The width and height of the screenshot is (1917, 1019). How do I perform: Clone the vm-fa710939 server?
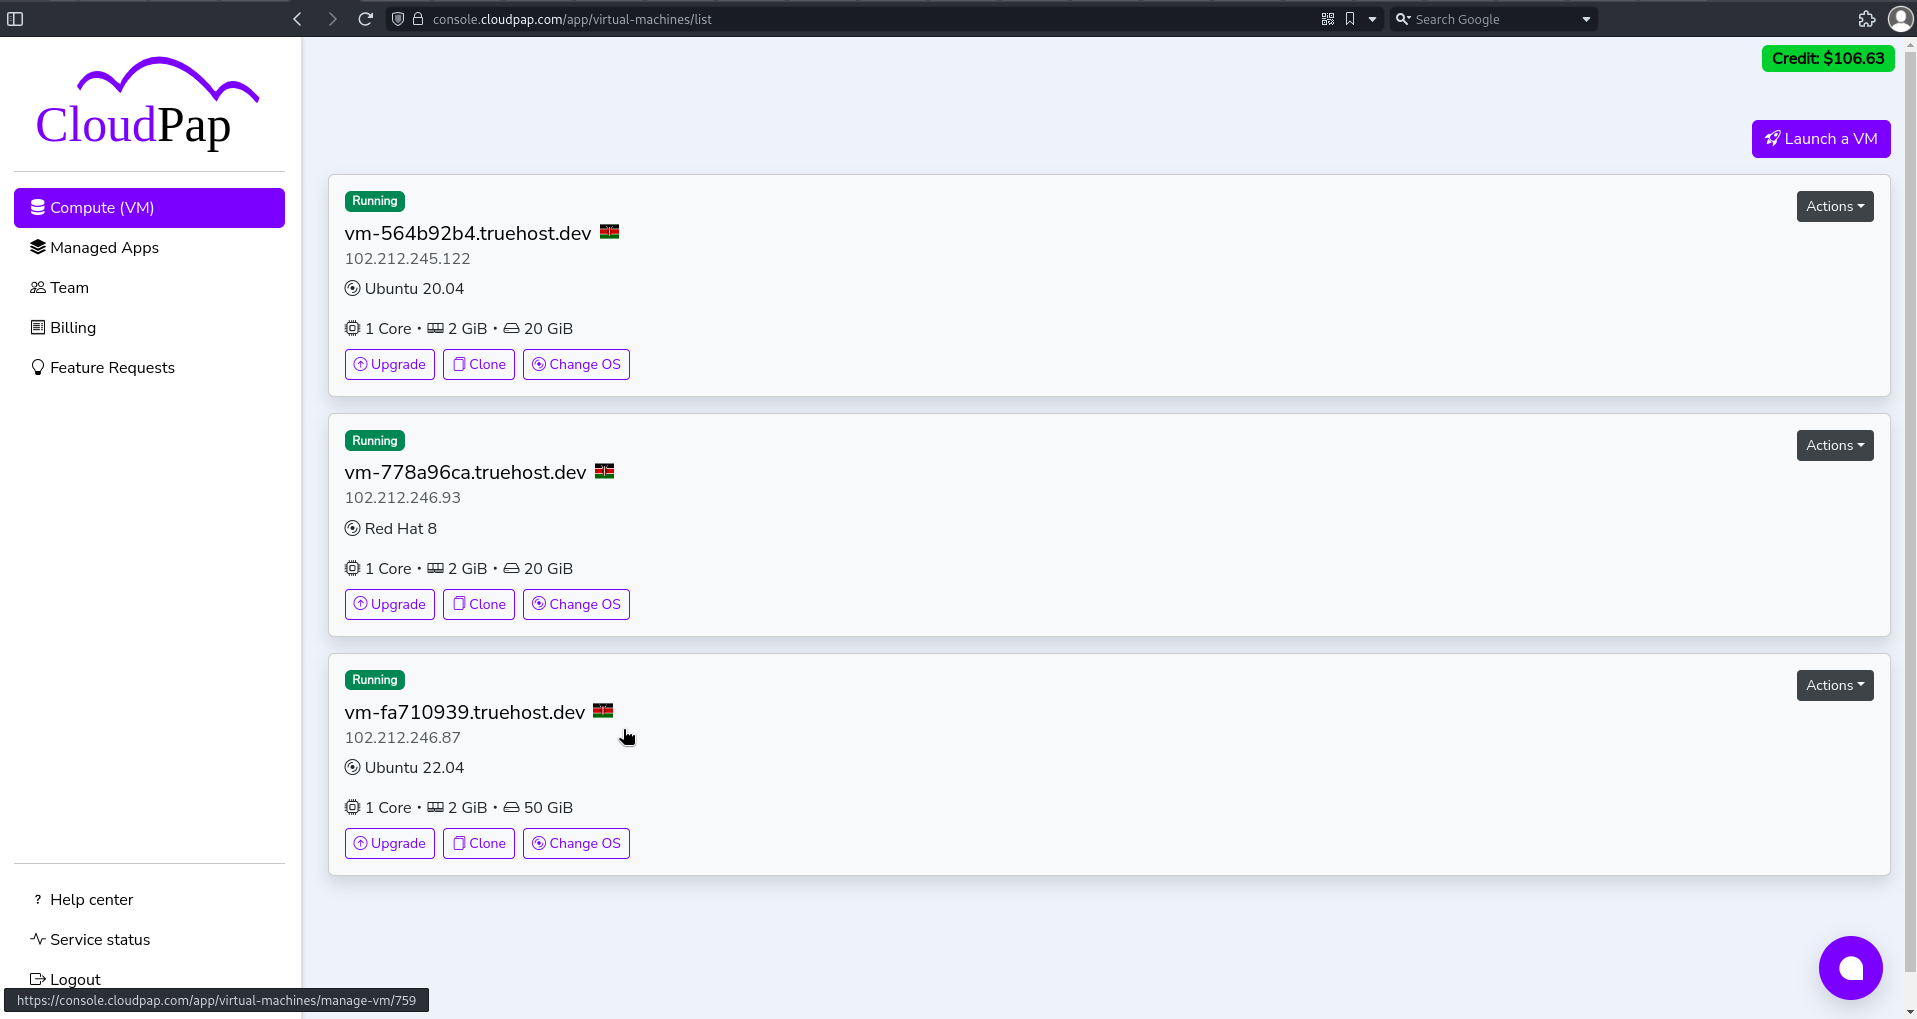click(x=478, y=843)
